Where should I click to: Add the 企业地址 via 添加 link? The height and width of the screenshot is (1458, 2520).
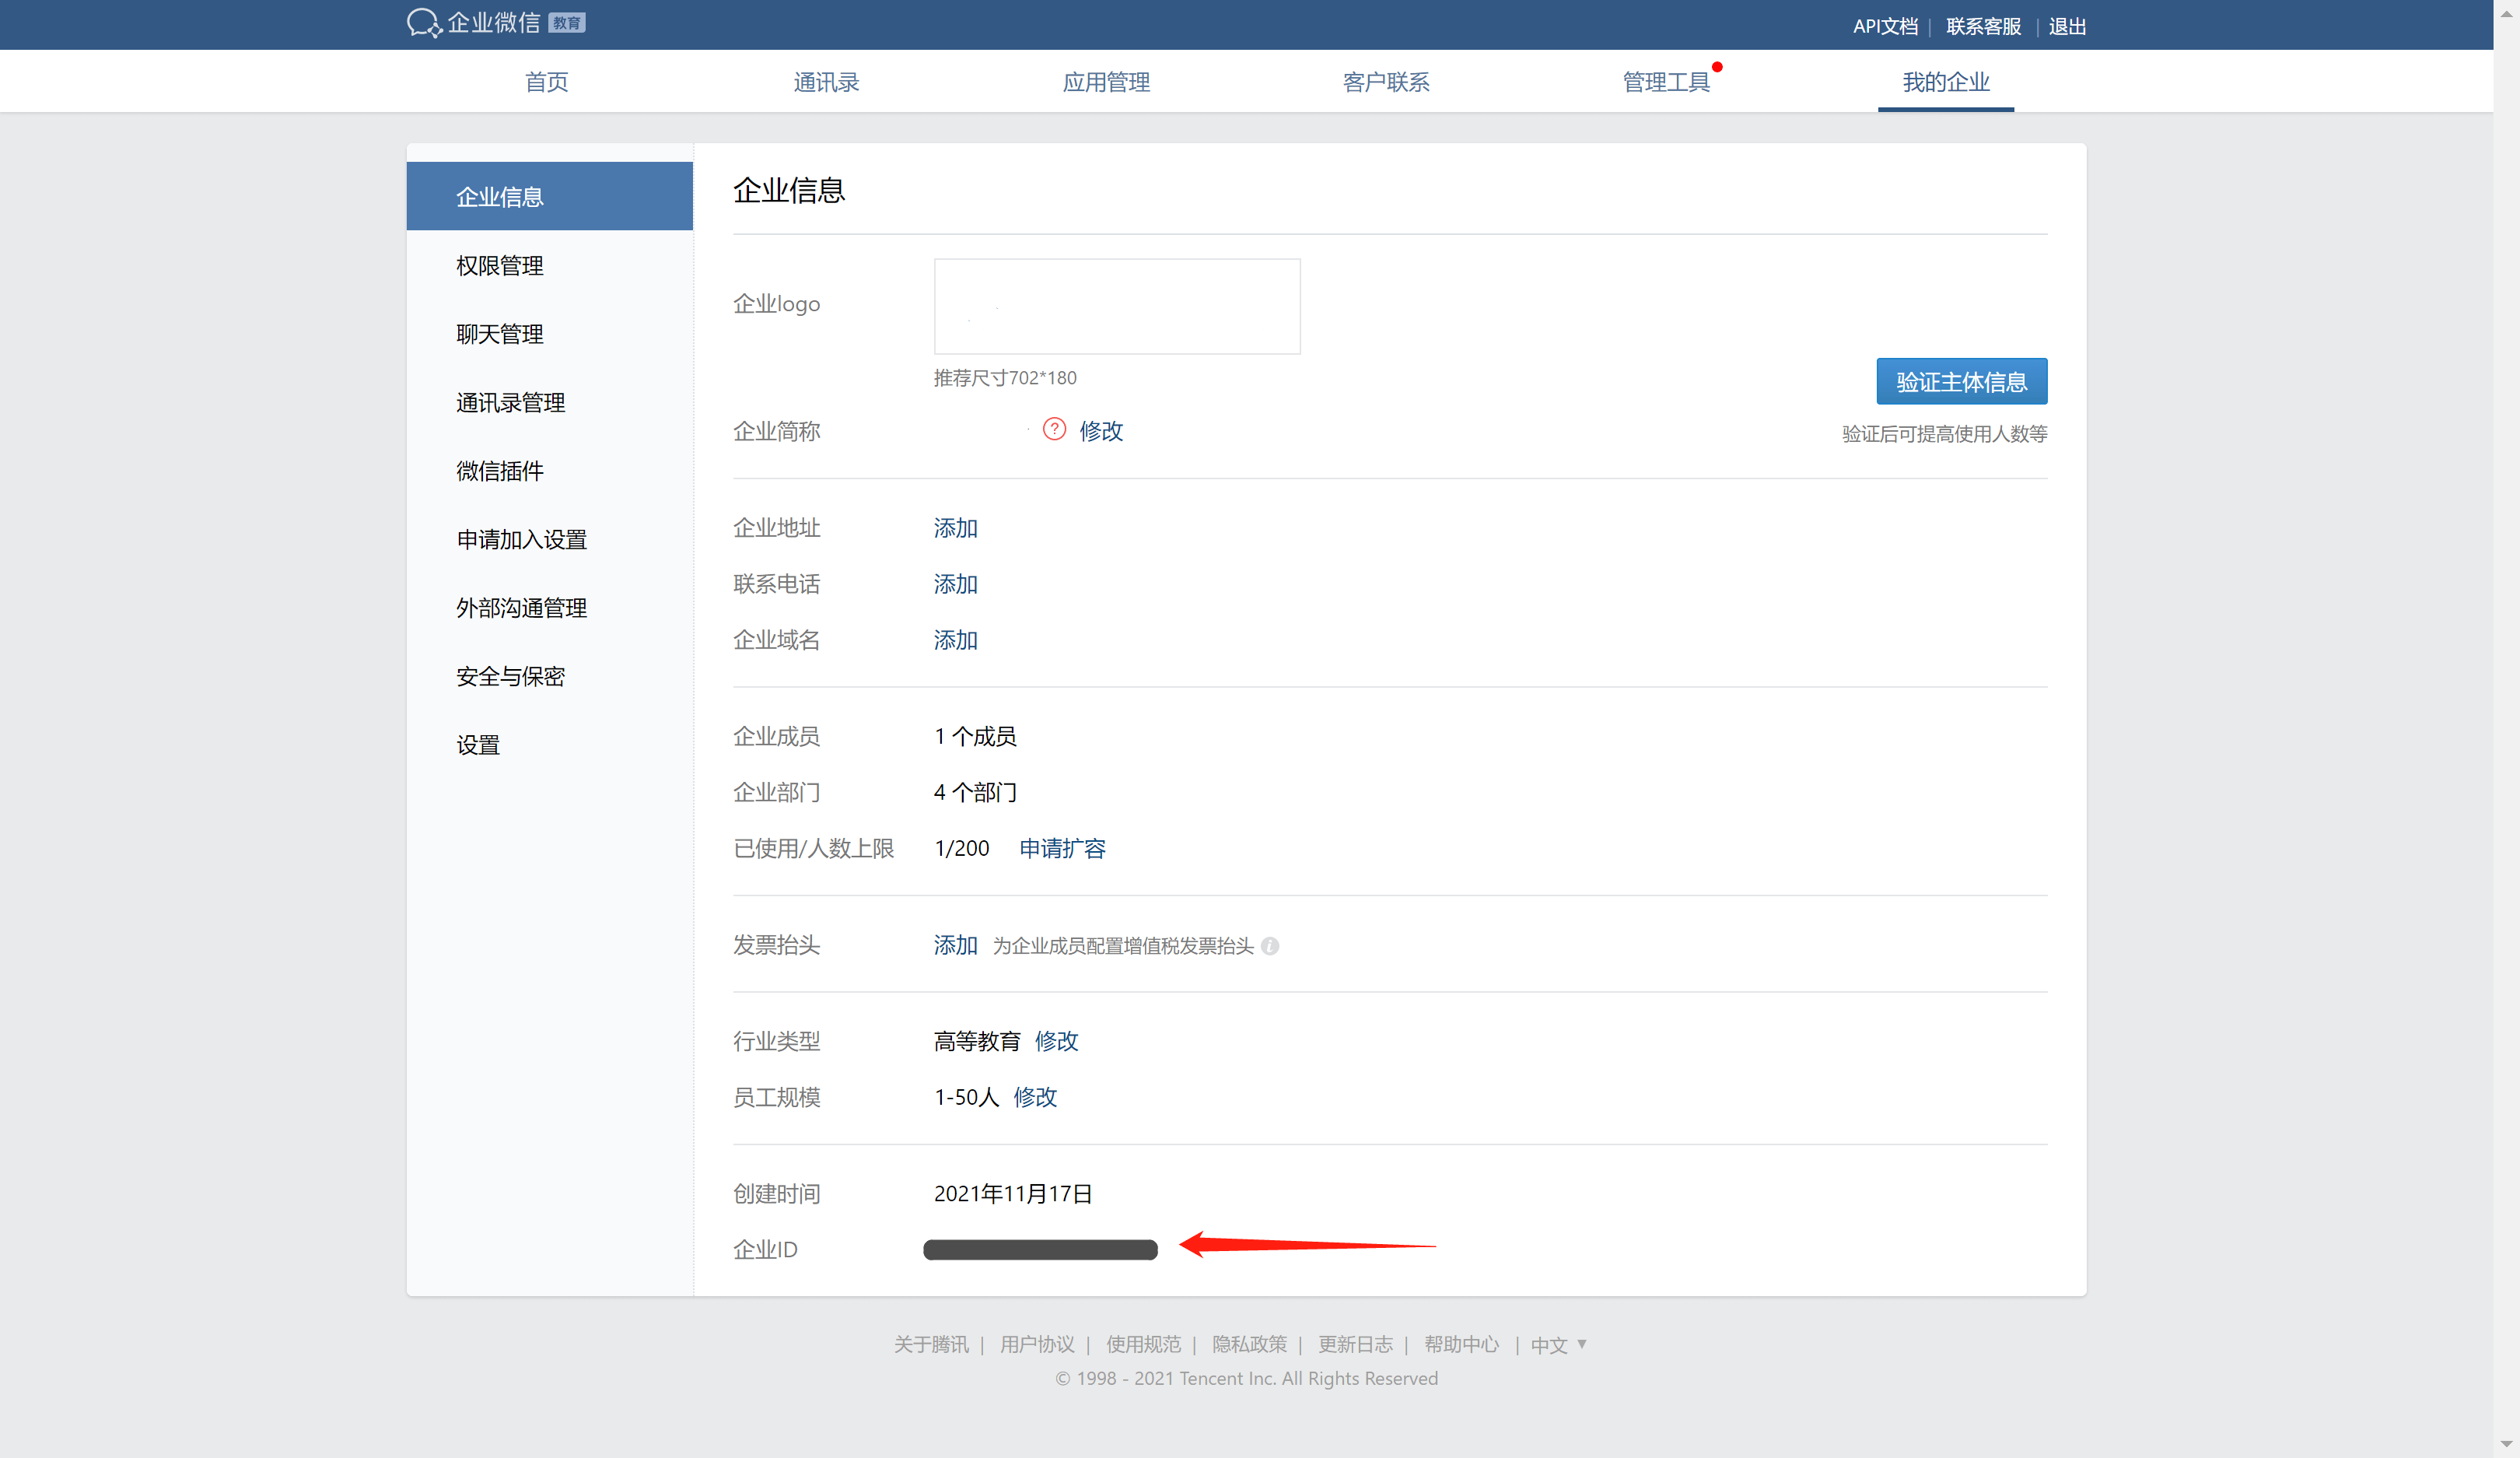955,528
